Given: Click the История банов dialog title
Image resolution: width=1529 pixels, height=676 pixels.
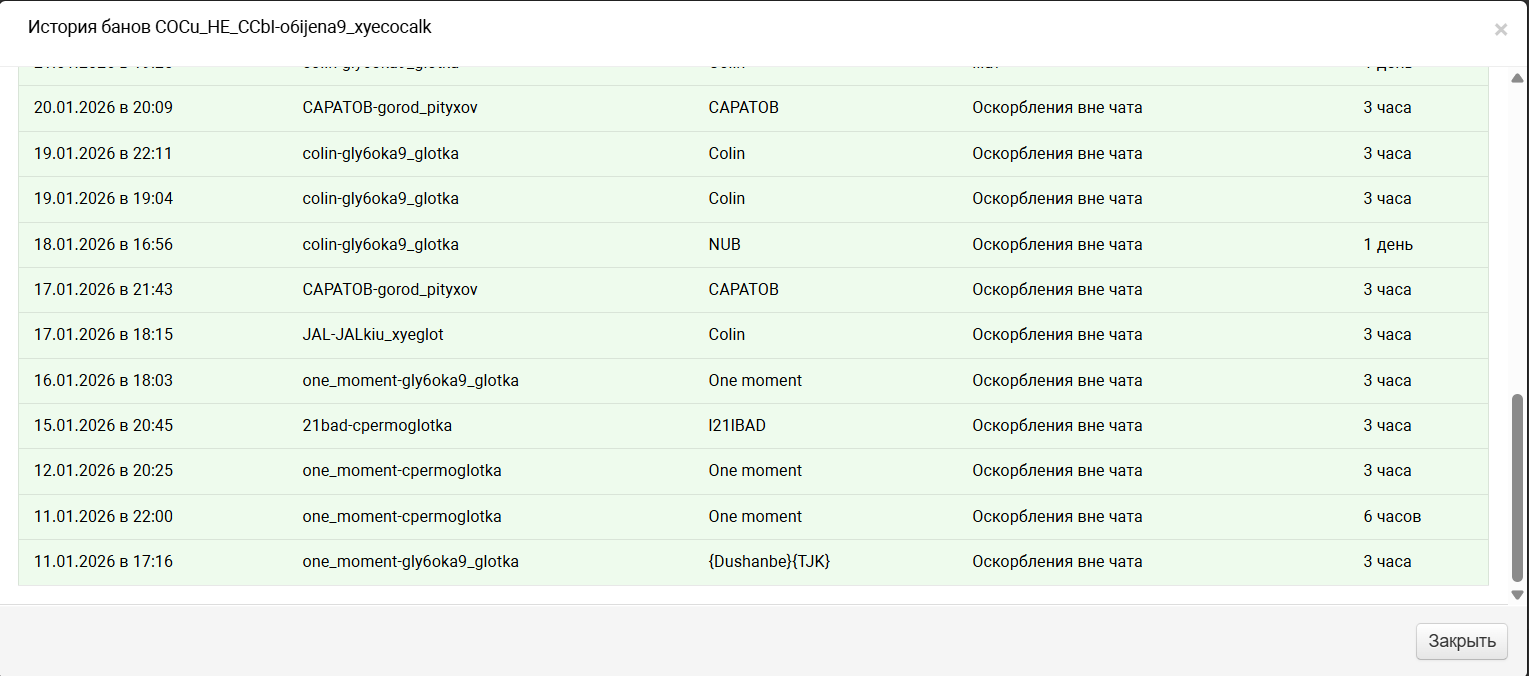Looking at the screenshot, I should 230,27.
